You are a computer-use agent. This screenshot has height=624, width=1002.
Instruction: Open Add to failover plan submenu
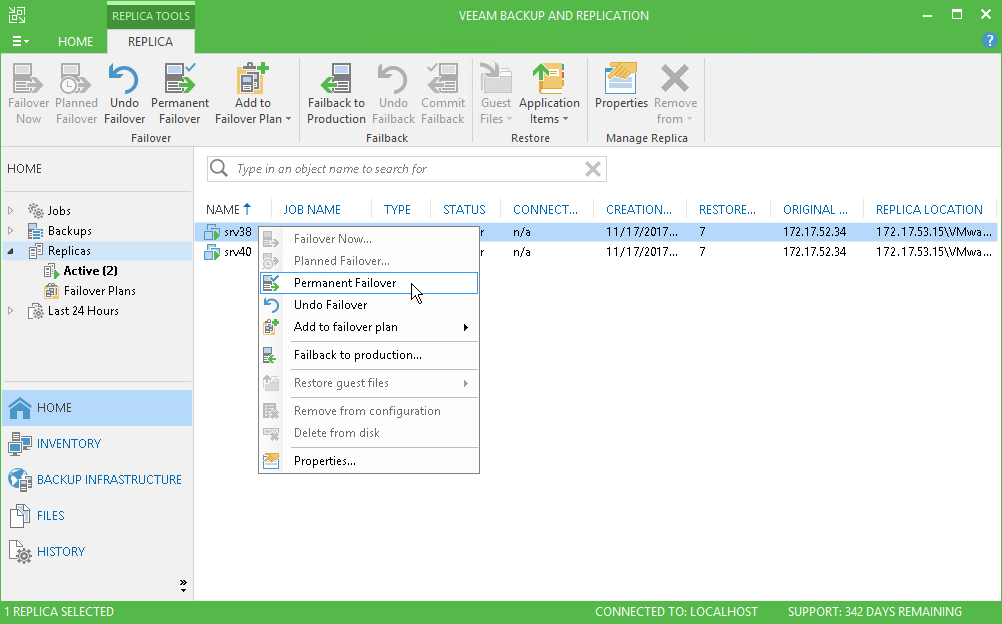click(369, 327)
